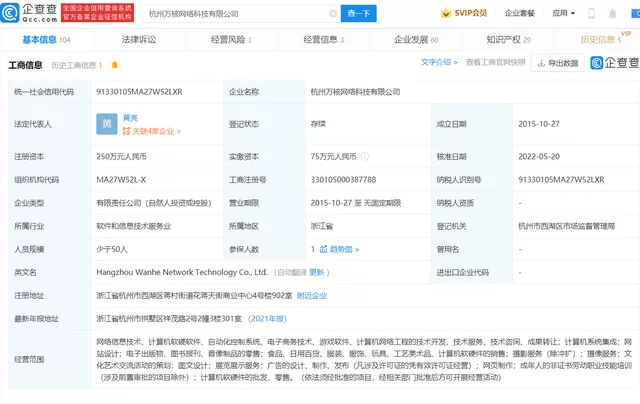Click the 查一下 search button
The width and height of the screenshot is (640, 404).
359,13
